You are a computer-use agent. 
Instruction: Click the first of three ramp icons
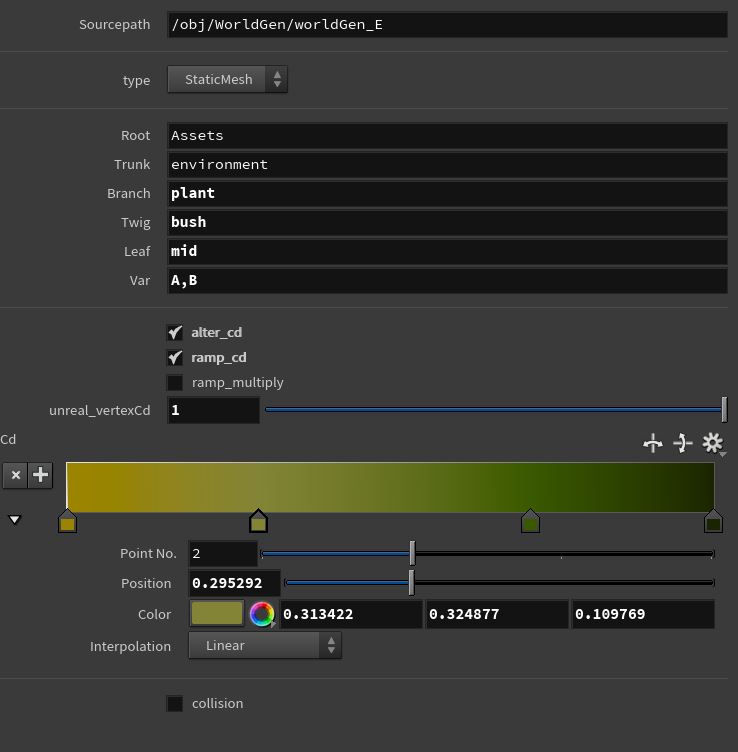pyautogui.click(x=653, y=443)
